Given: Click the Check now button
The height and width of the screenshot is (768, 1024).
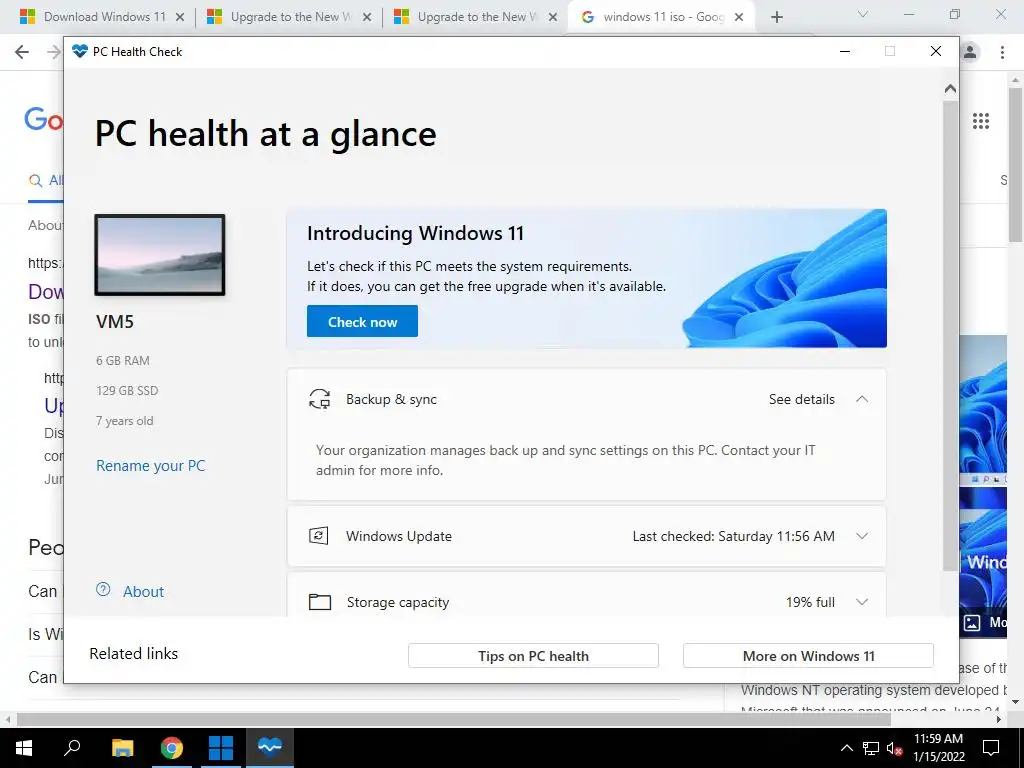Looking at the screenshot, I should pos(362,321).
